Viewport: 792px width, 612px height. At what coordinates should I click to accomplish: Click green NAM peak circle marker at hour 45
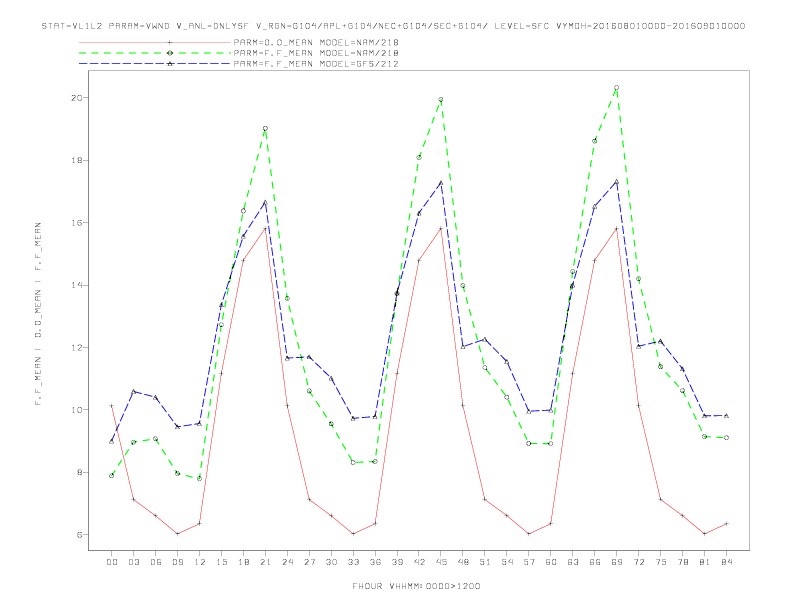(x=441, y=99)
